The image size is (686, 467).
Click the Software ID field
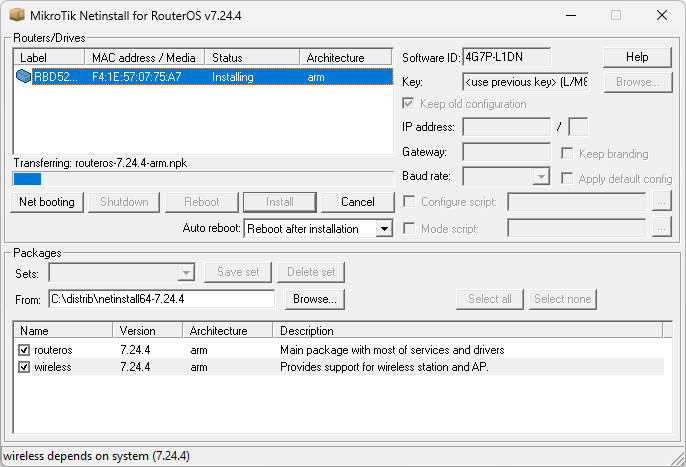pos(507,57)
